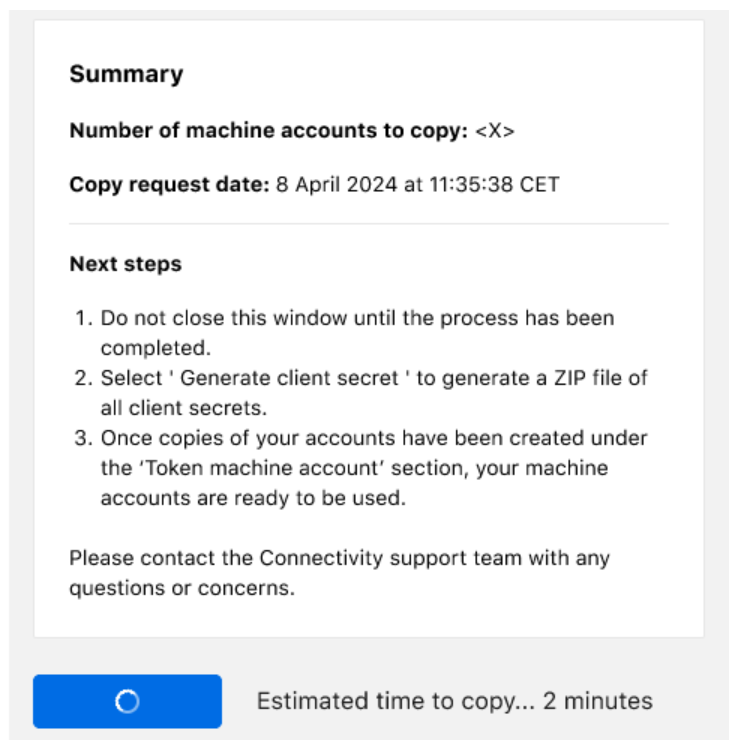739x740 pixels.
Task: Click the loading spinner icon
Action: (x=127, y=702)
